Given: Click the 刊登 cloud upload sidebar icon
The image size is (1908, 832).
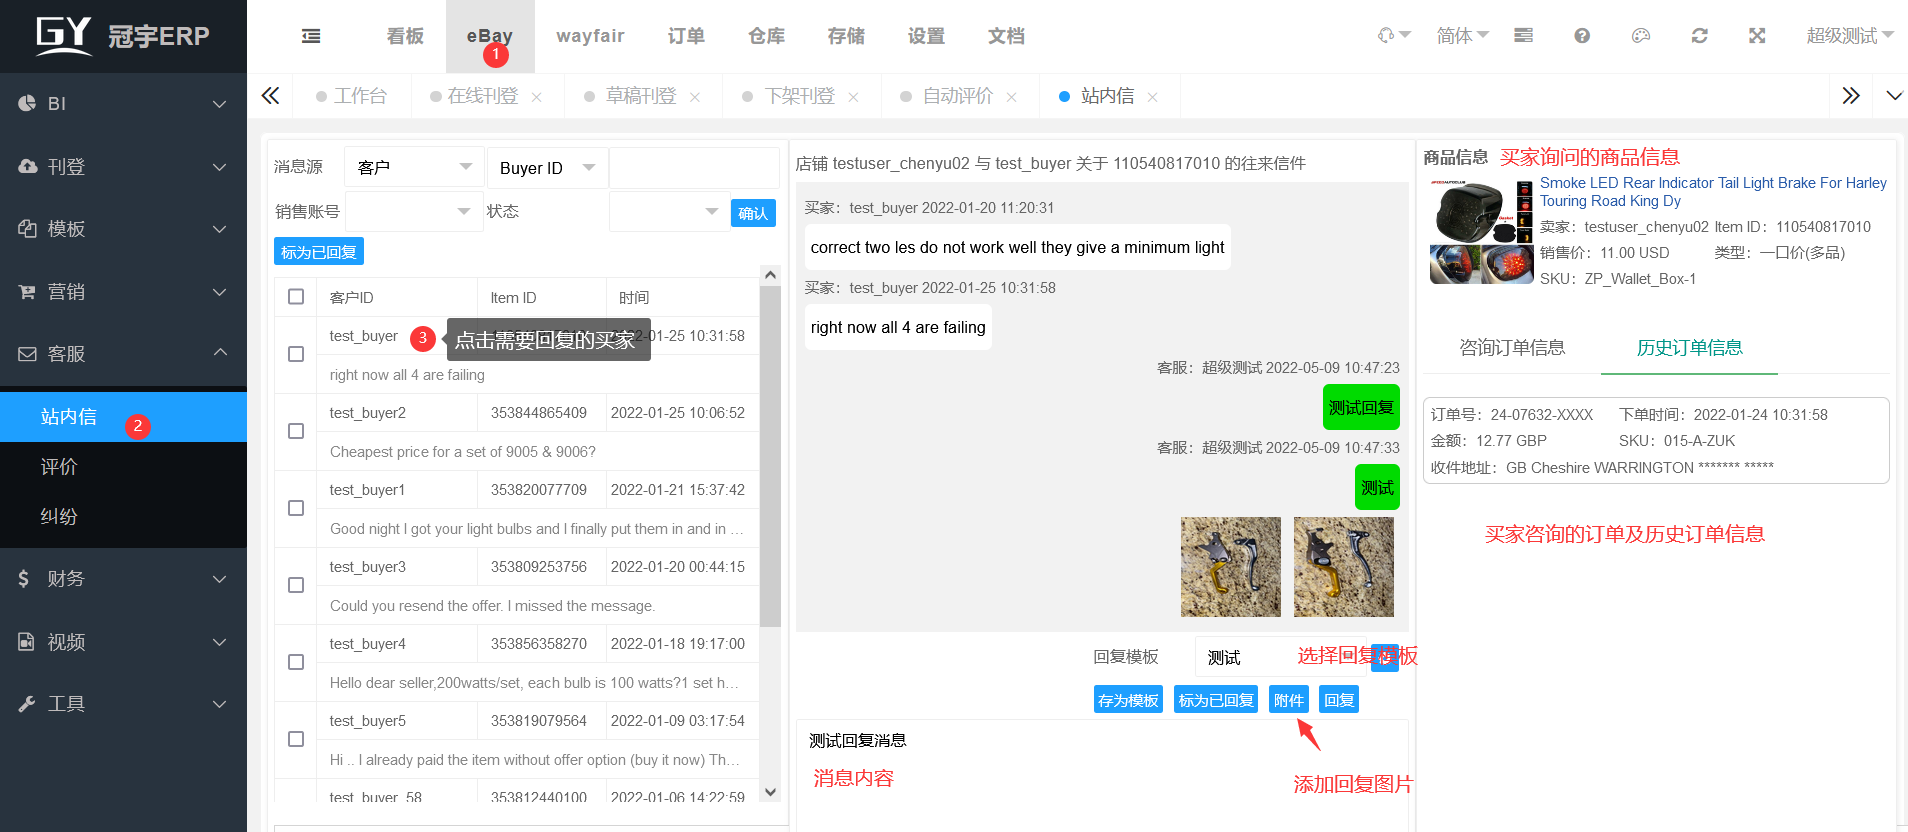Looking at the screenshot, I should [27, 166].
